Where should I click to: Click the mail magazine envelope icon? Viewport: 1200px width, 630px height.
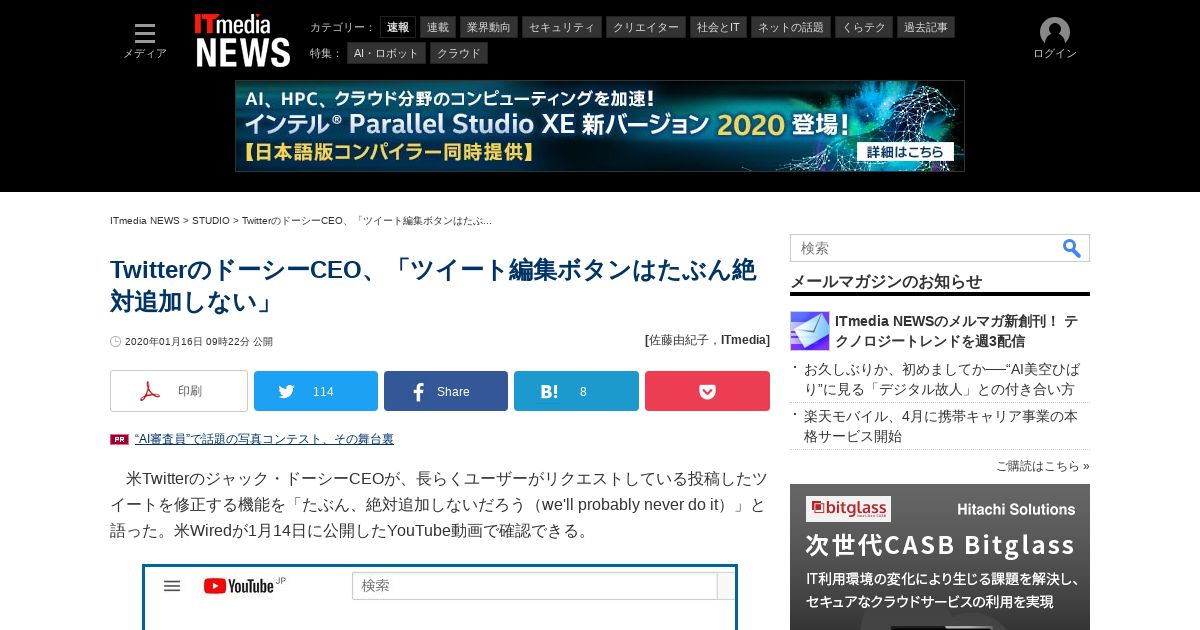coord(810,331)
